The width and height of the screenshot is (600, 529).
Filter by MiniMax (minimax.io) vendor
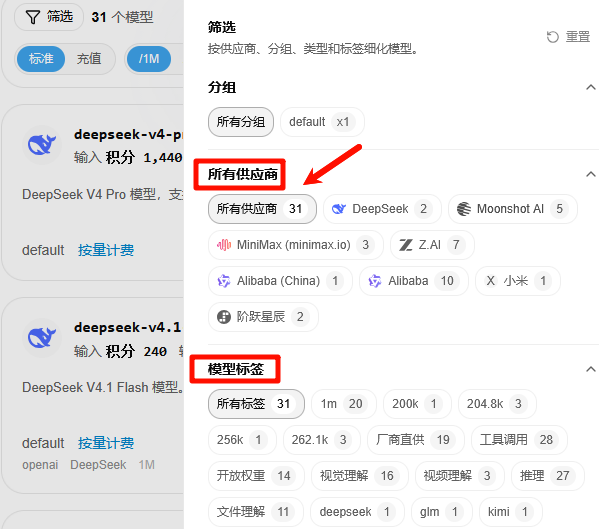tap(296, 245)
